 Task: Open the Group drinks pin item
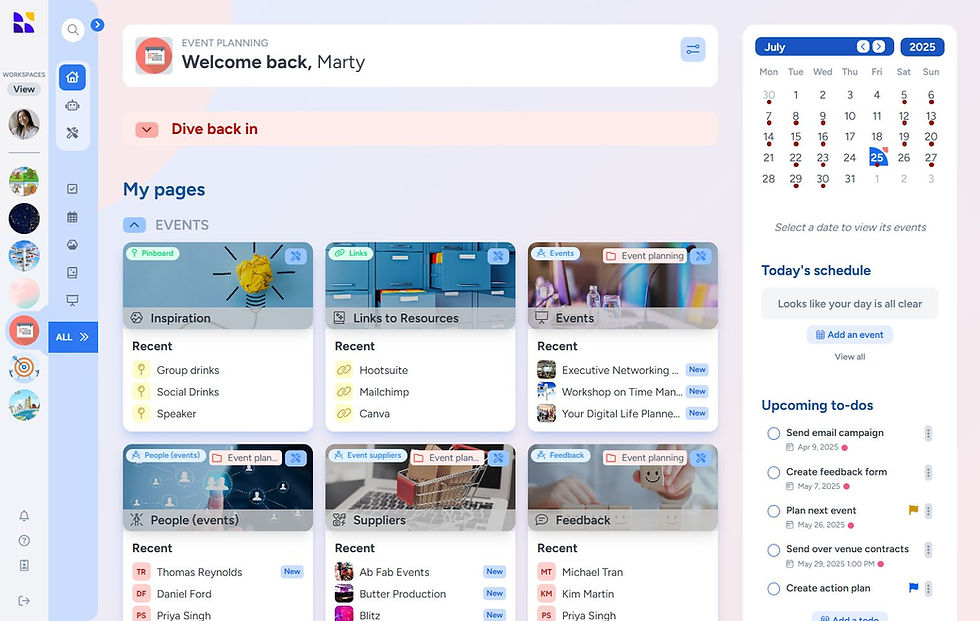(188, 370)
